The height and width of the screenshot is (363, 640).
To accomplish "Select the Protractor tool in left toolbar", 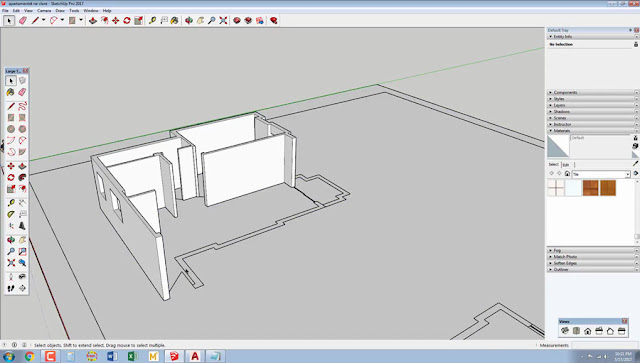I will (11, 214).
